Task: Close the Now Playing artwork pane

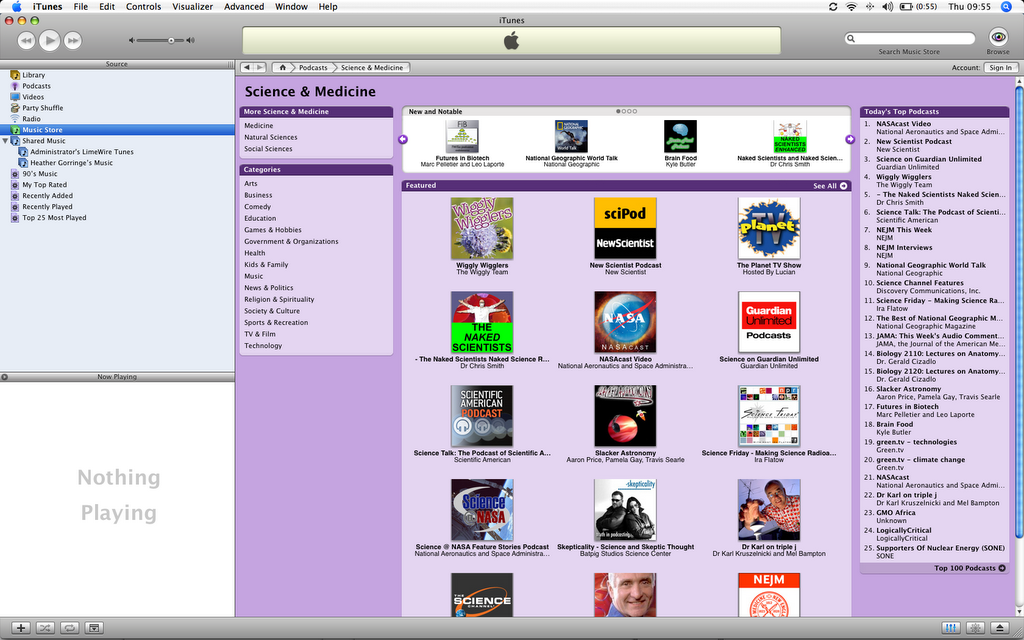Action: coord(5,377)
